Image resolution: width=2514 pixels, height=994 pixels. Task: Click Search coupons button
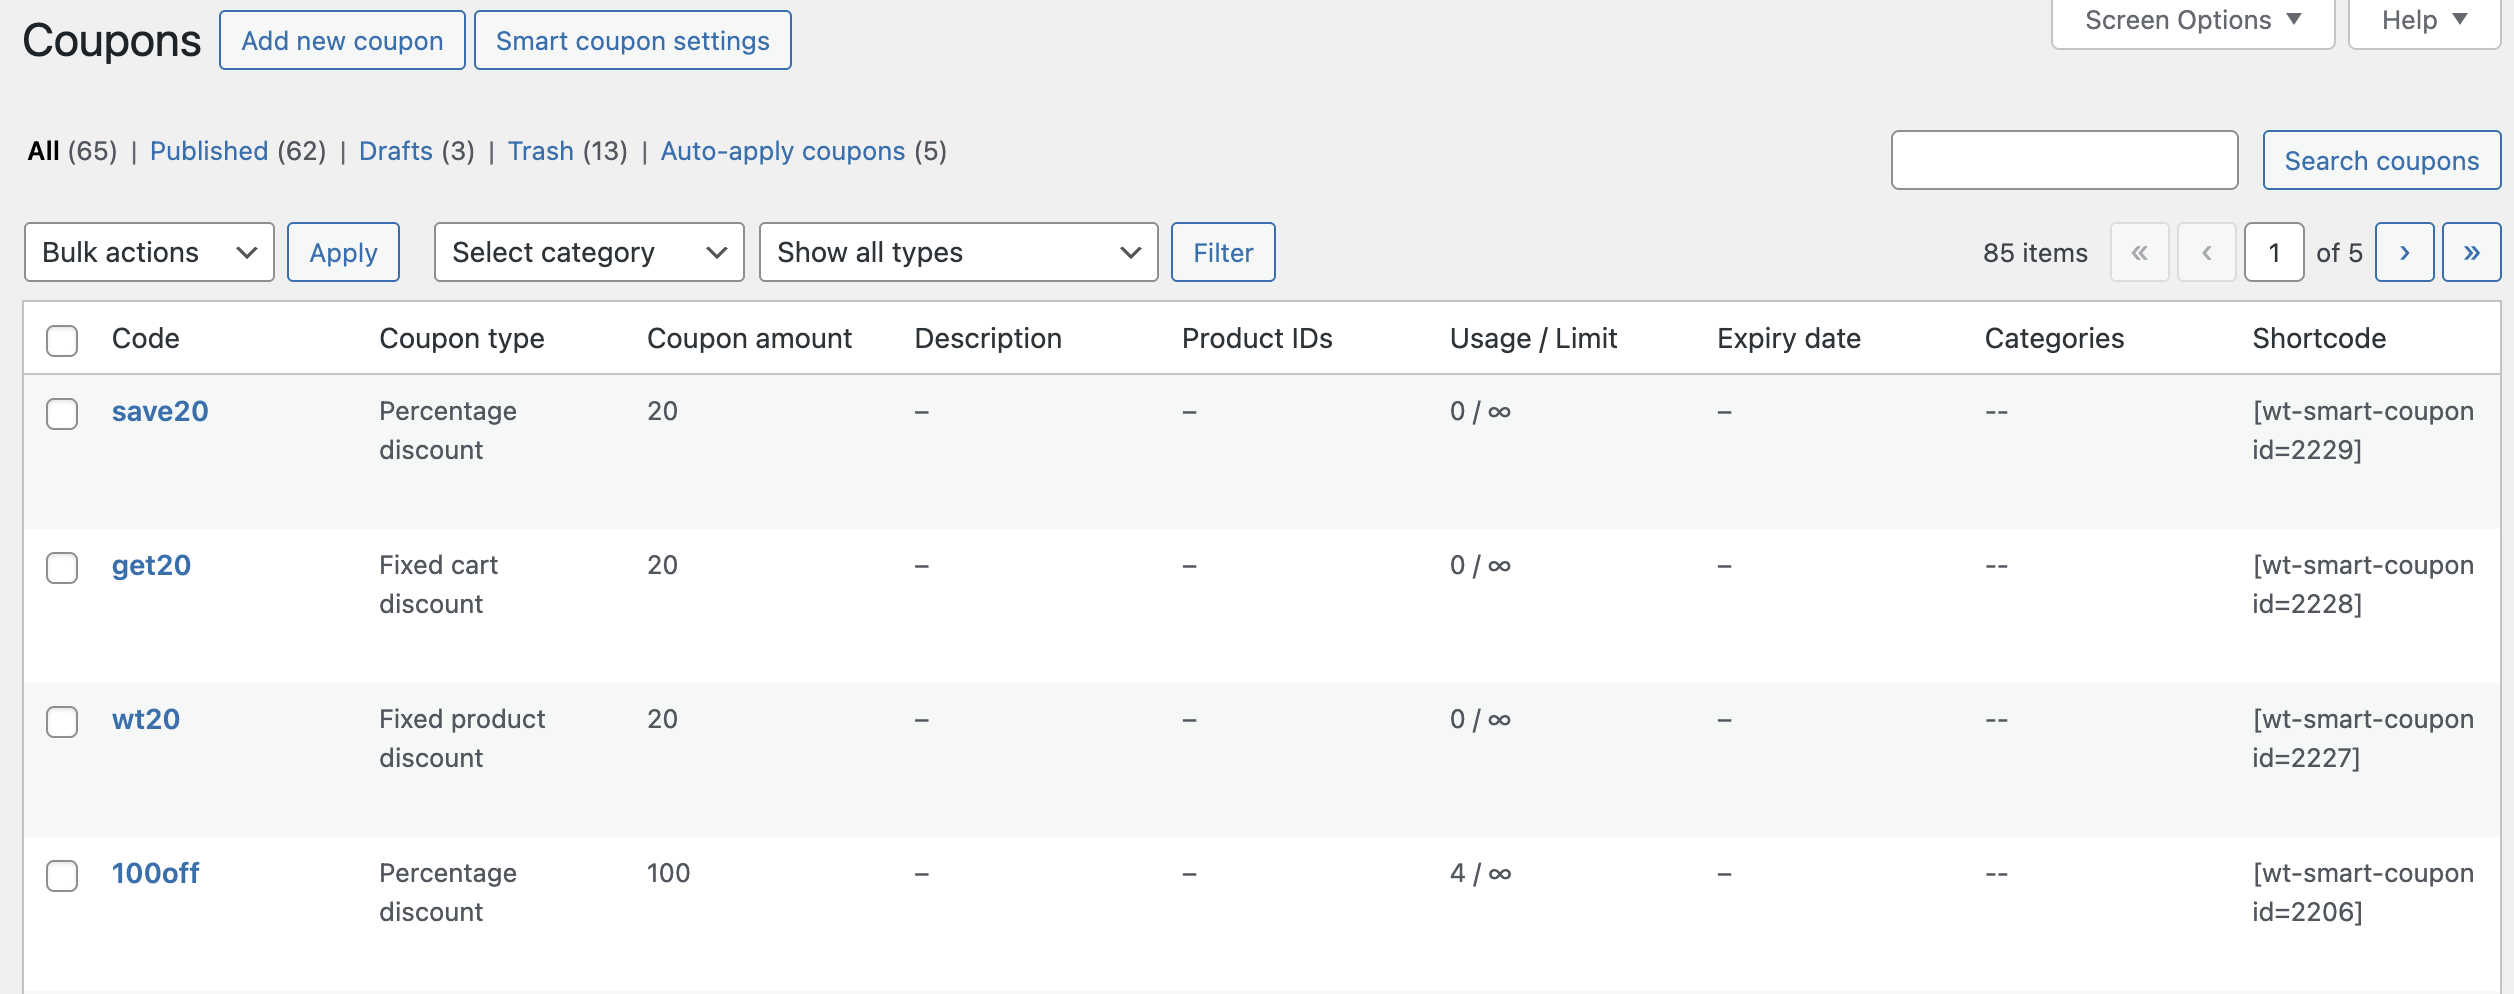click(x=2382, y=160)
